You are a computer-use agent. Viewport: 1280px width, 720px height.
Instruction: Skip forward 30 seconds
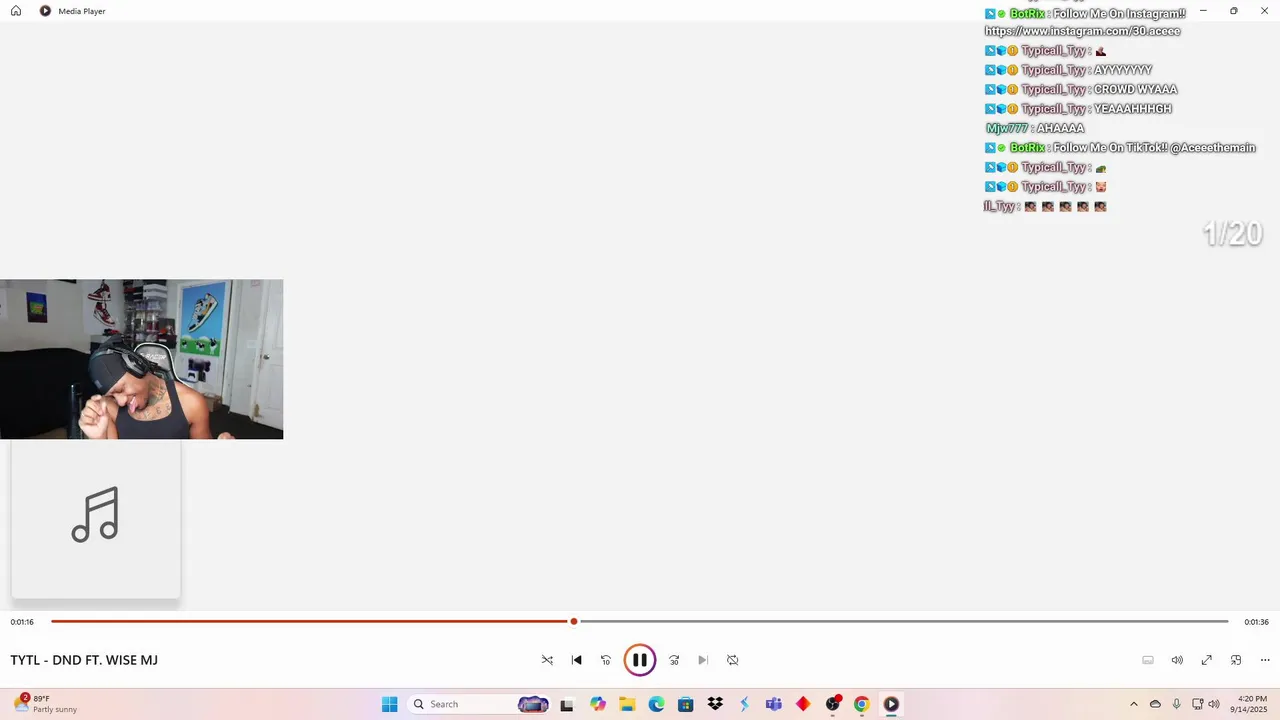click(674, 660)
